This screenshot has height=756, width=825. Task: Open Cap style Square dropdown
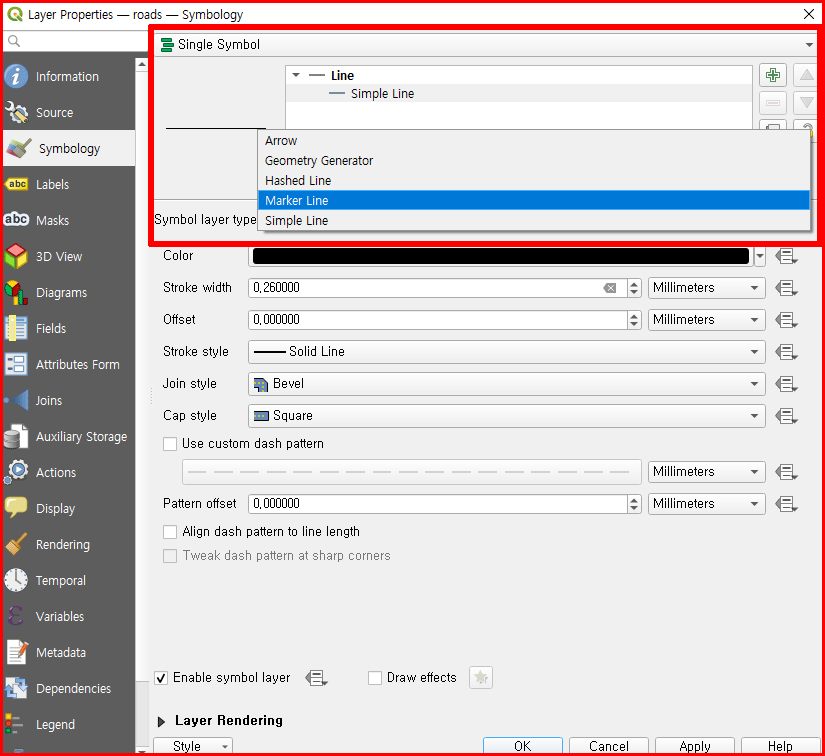pyautogui.click(x=507, y=416)
